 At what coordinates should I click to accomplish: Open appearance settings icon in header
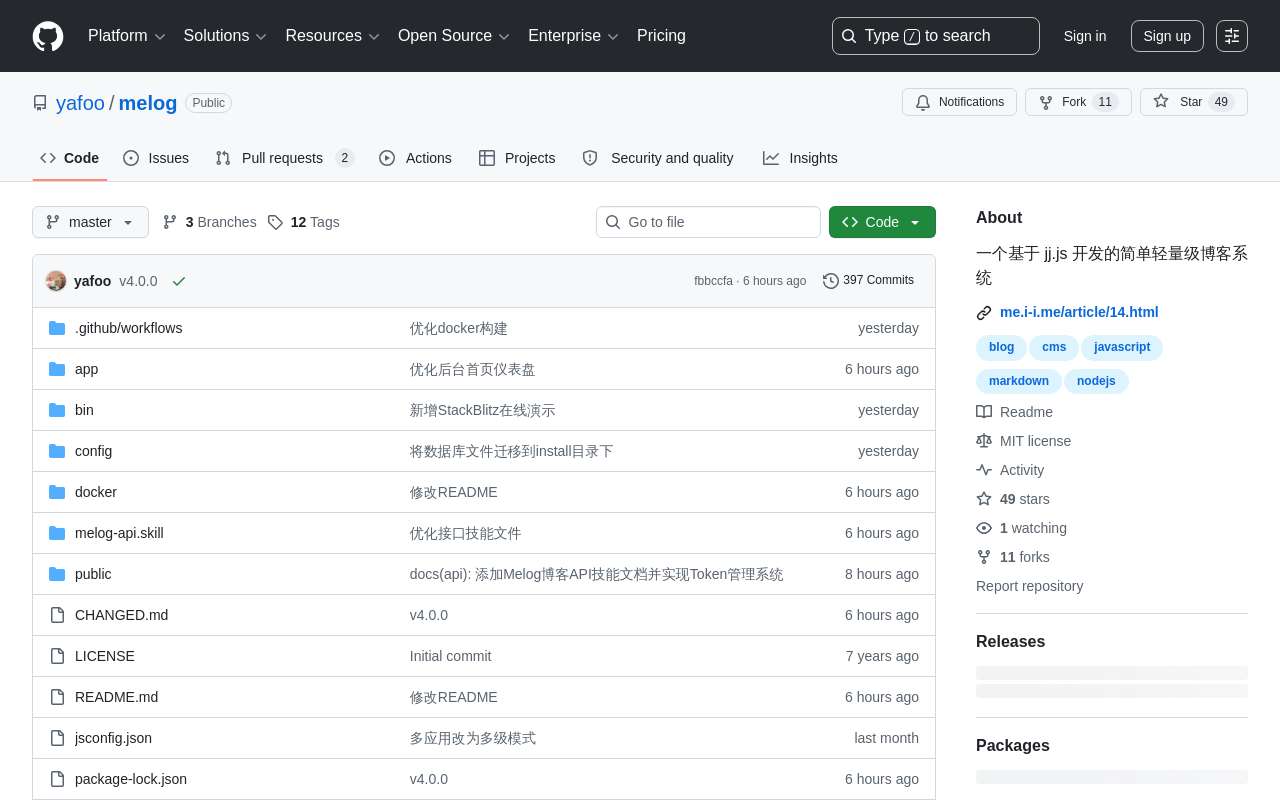1232,36
